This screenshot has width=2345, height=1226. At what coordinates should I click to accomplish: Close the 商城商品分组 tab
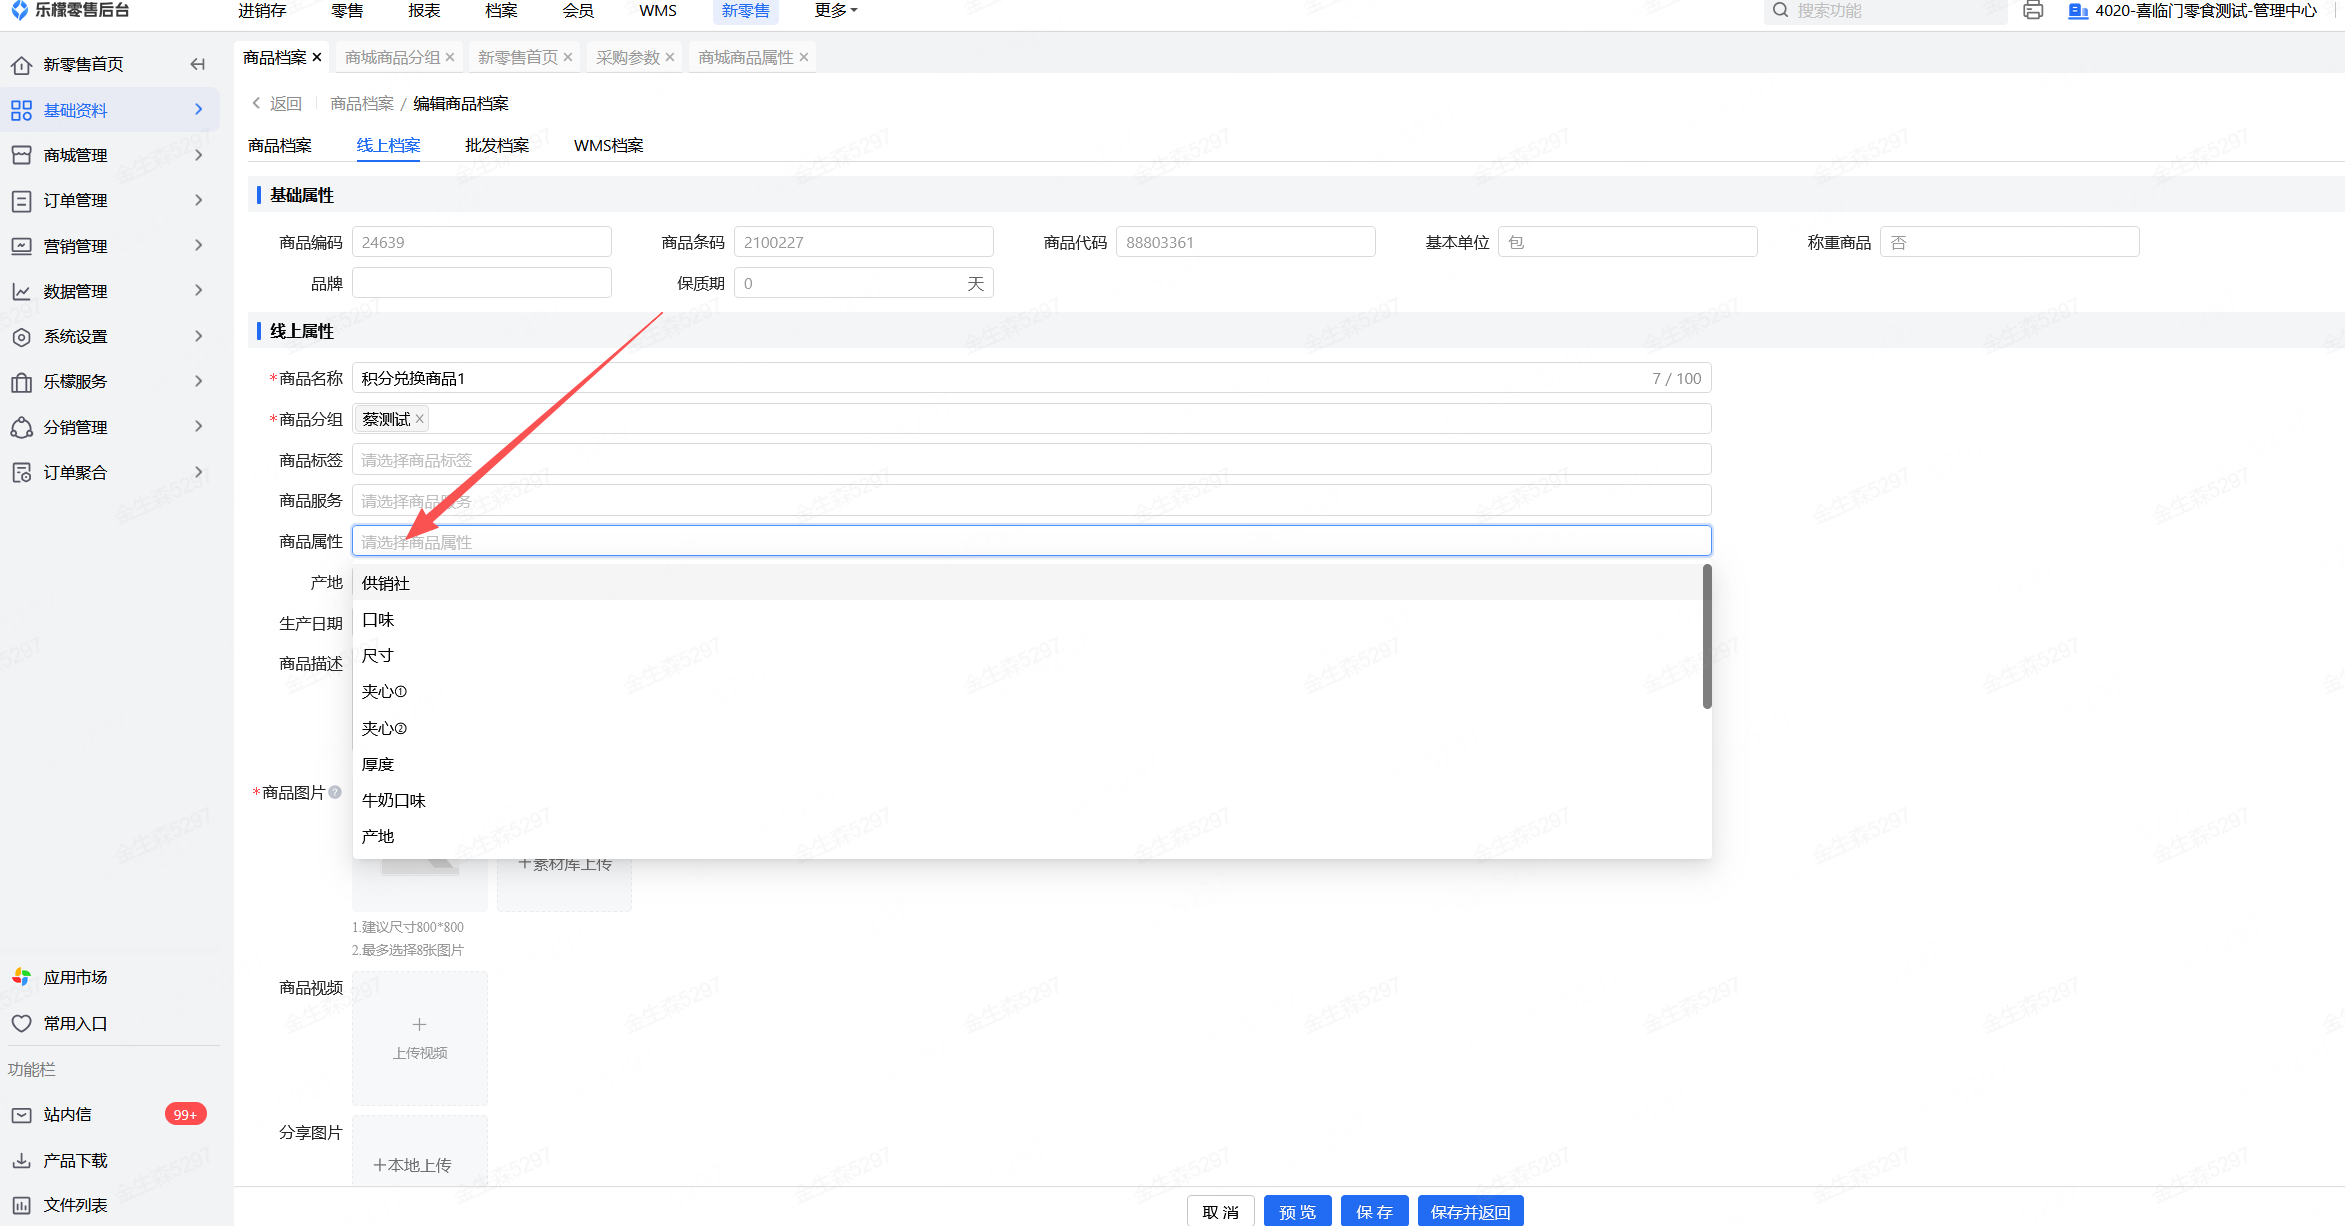[x=450, y=58]
